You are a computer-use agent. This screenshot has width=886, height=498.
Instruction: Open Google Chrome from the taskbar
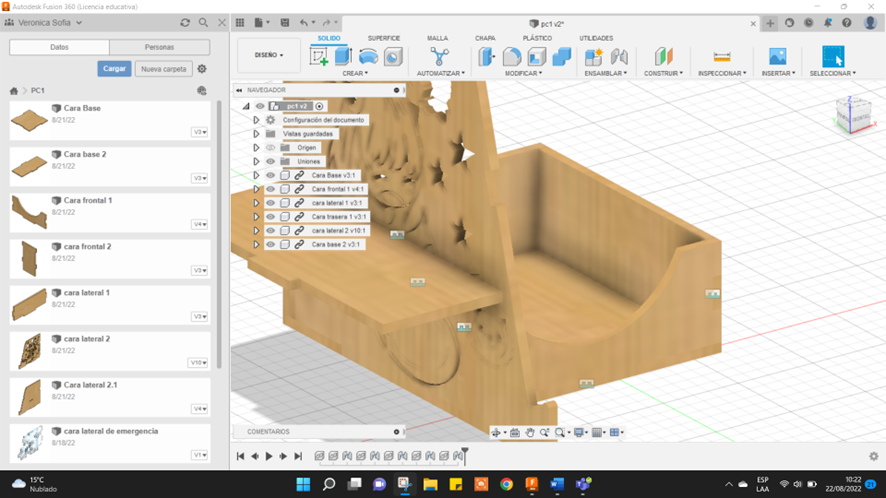click(506, 484)
